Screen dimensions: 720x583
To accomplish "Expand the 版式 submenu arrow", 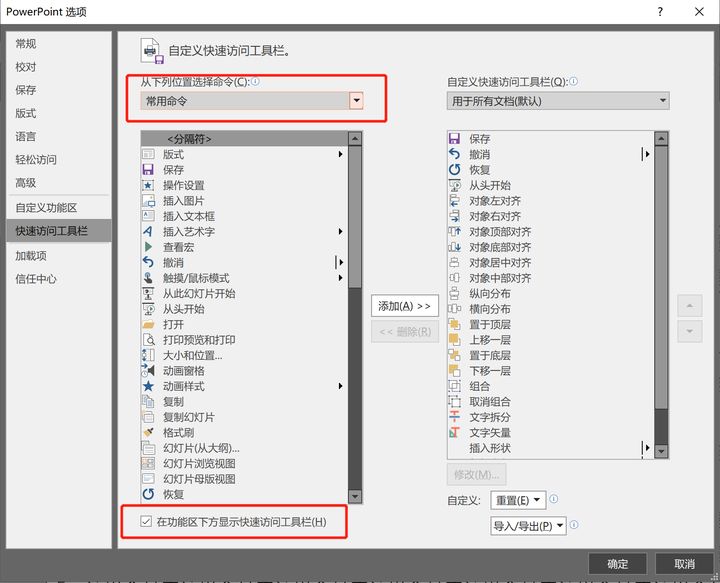I will click(x=340, y=154).
